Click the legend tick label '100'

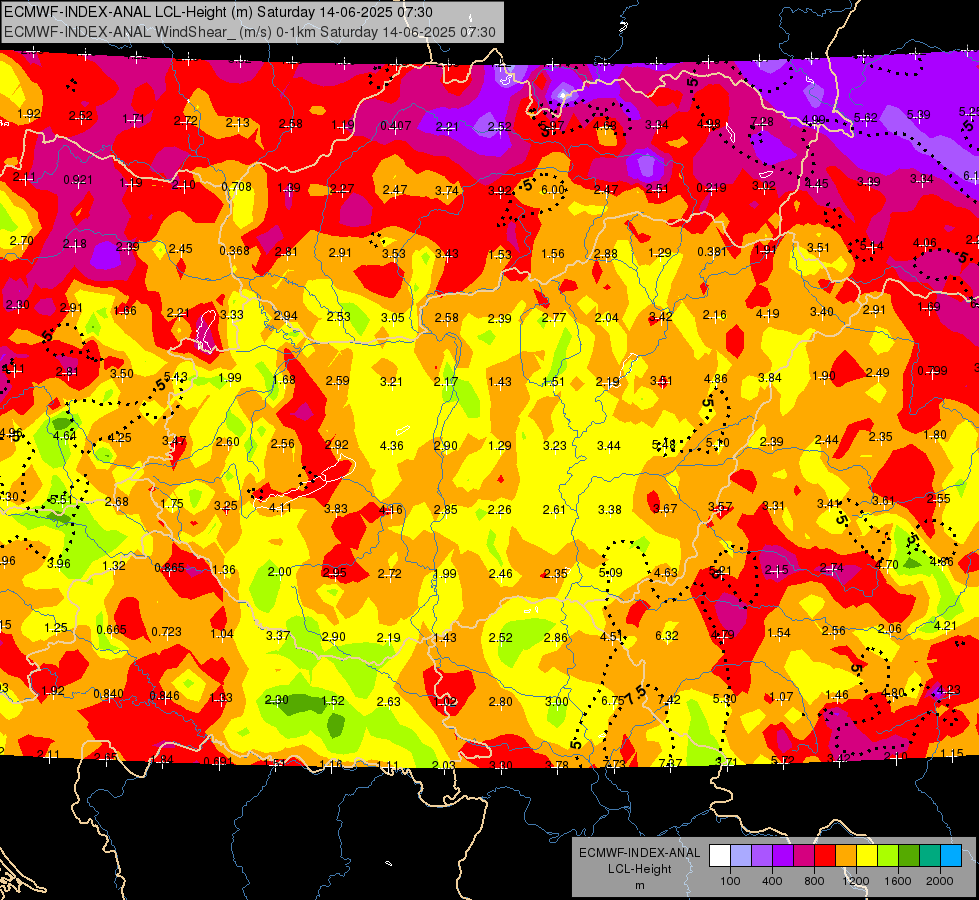[730, 881]
